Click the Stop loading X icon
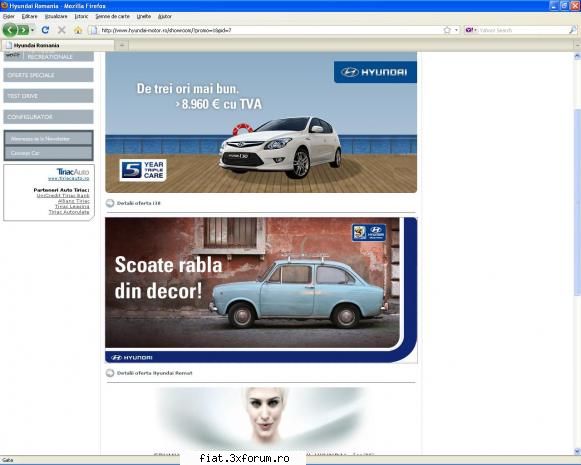Viewport: 581px width, 465px height. (62, 30)
